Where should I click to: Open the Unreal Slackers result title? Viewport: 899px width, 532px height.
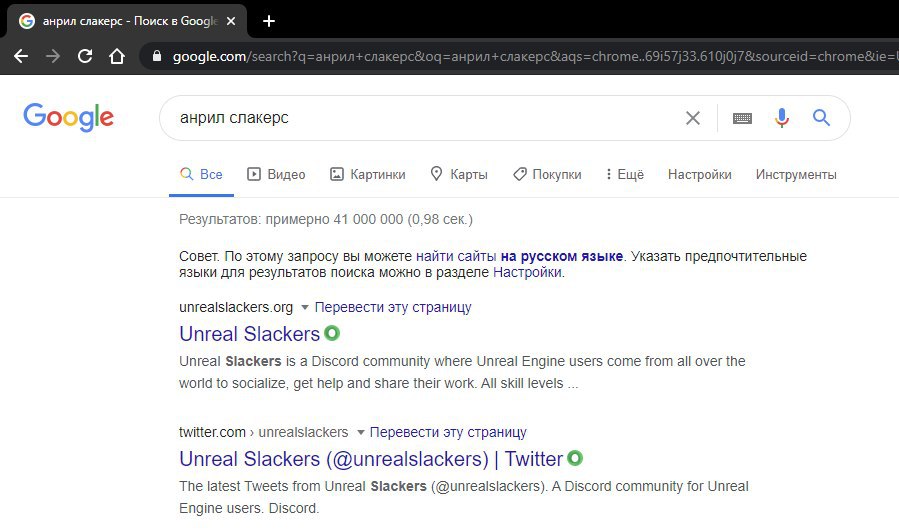tap(249, 334)
